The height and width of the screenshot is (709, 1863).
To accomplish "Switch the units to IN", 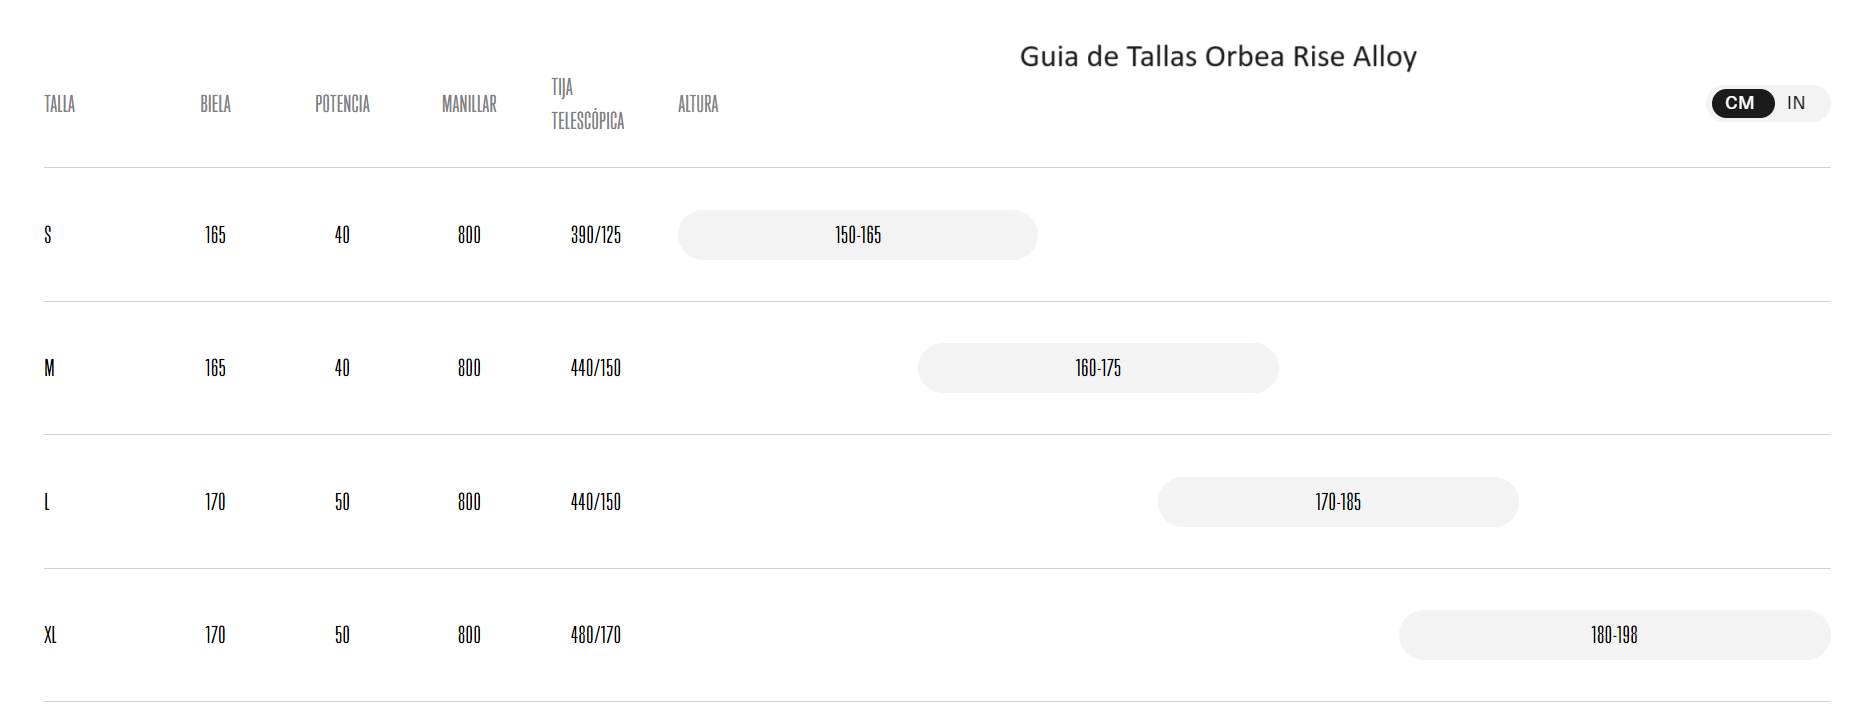I will point(1796,103).
